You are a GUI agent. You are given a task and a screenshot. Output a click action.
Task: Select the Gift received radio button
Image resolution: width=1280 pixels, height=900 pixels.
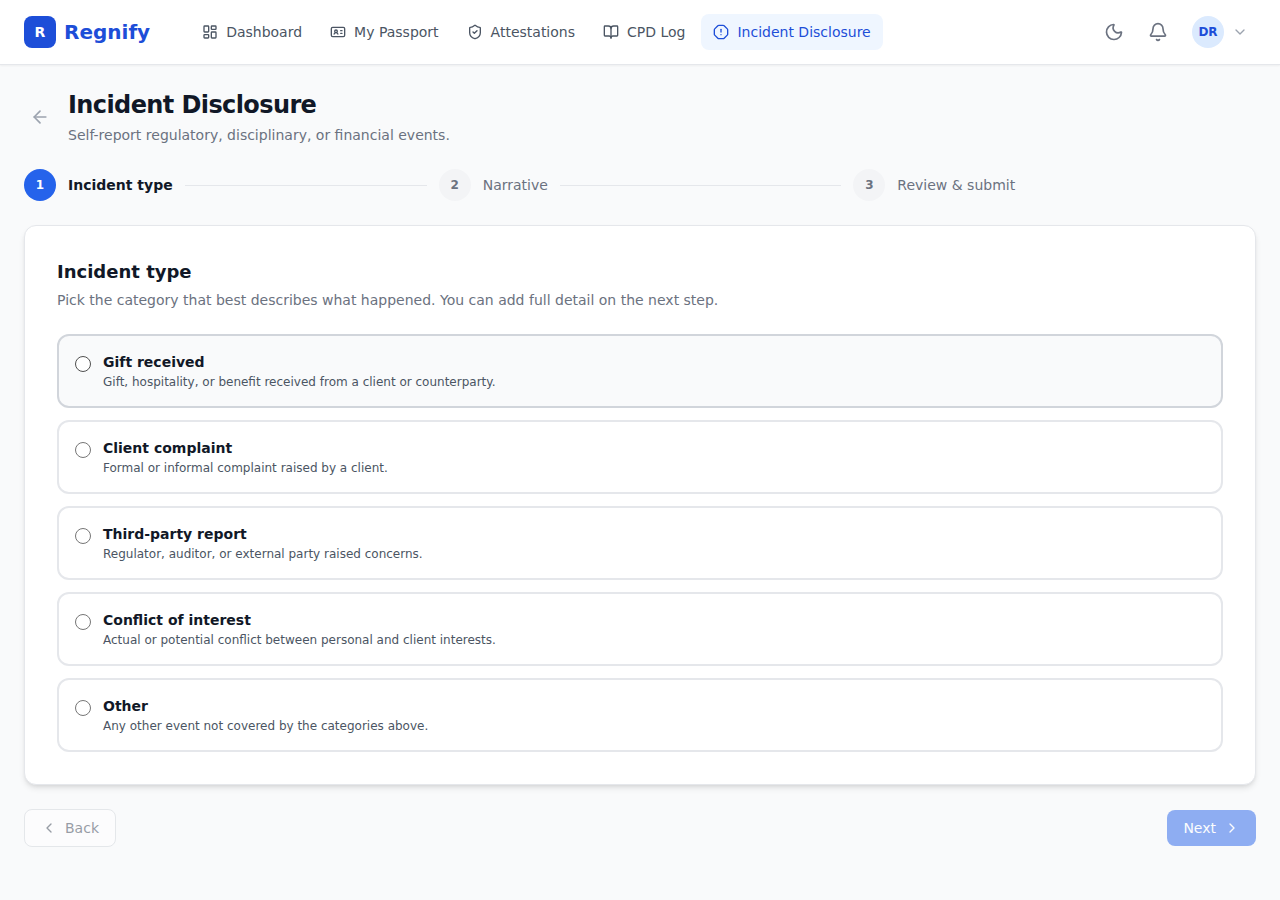83,364
